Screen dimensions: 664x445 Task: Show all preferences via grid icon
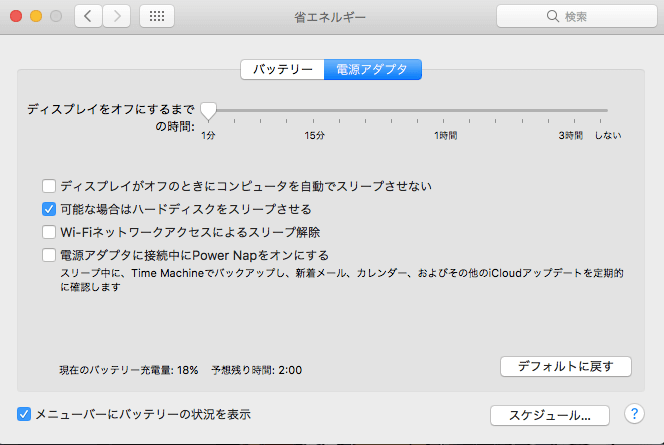coord(157,16)
